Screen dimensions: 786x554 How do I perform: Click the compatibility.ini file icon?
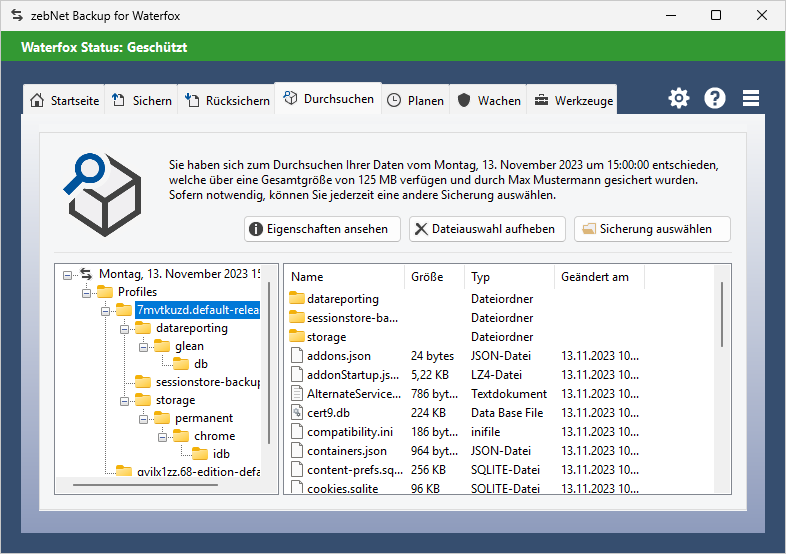click(x=297, y=432)
